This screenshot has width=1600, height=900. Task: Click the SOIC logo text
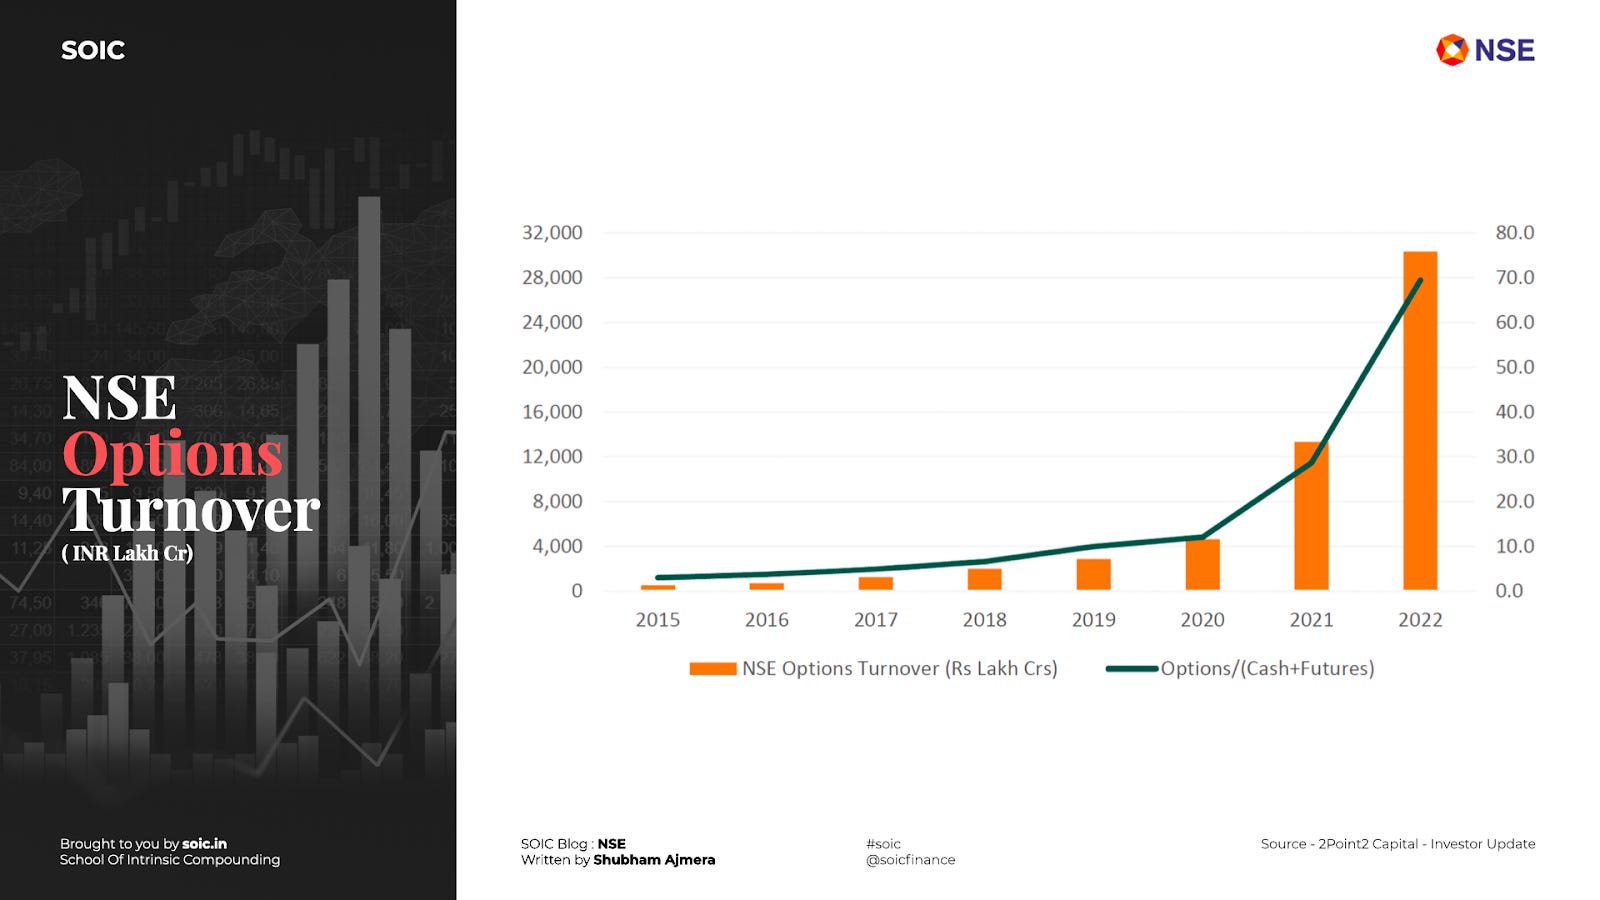point(93,50)
